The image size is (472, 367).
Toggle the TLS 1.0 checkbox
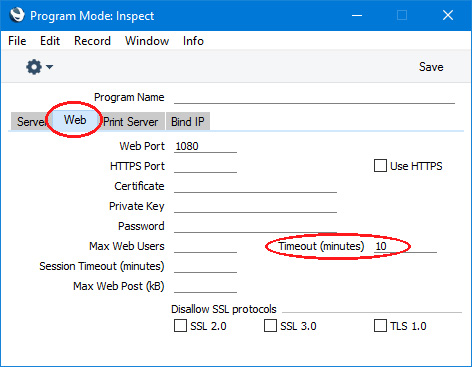point(380,326)
